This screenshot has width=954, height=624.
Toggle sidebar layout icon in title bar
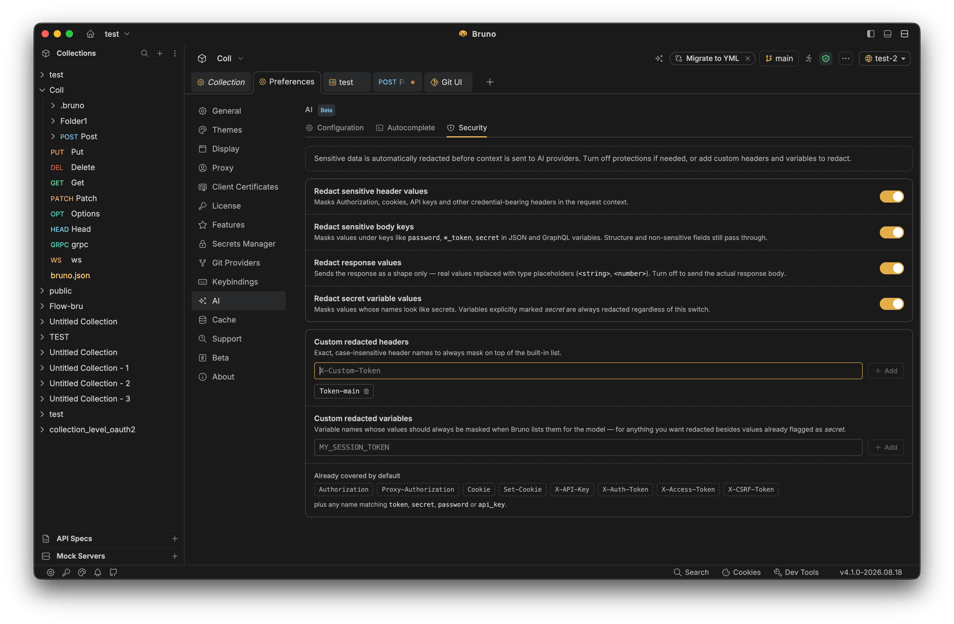coord(871,34)
